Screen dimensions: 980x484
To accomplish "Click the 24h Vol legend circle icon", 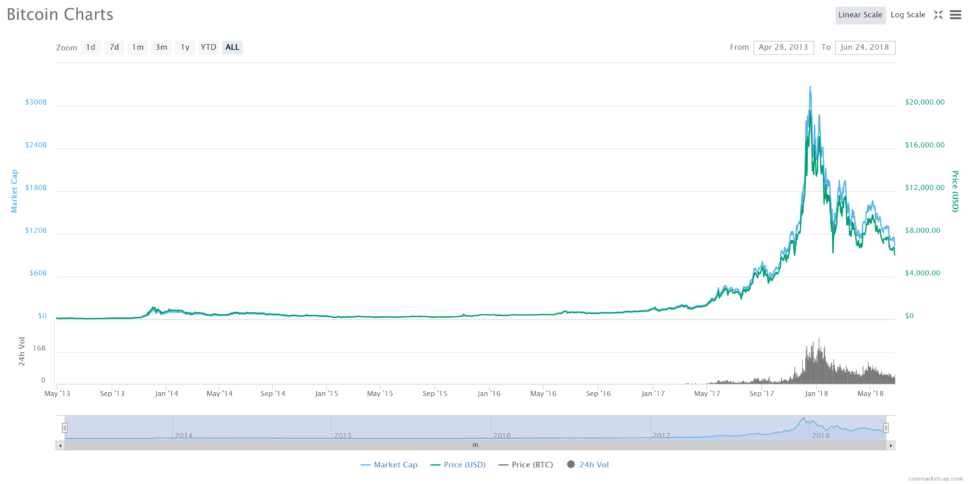I will [x=571, y=464].
